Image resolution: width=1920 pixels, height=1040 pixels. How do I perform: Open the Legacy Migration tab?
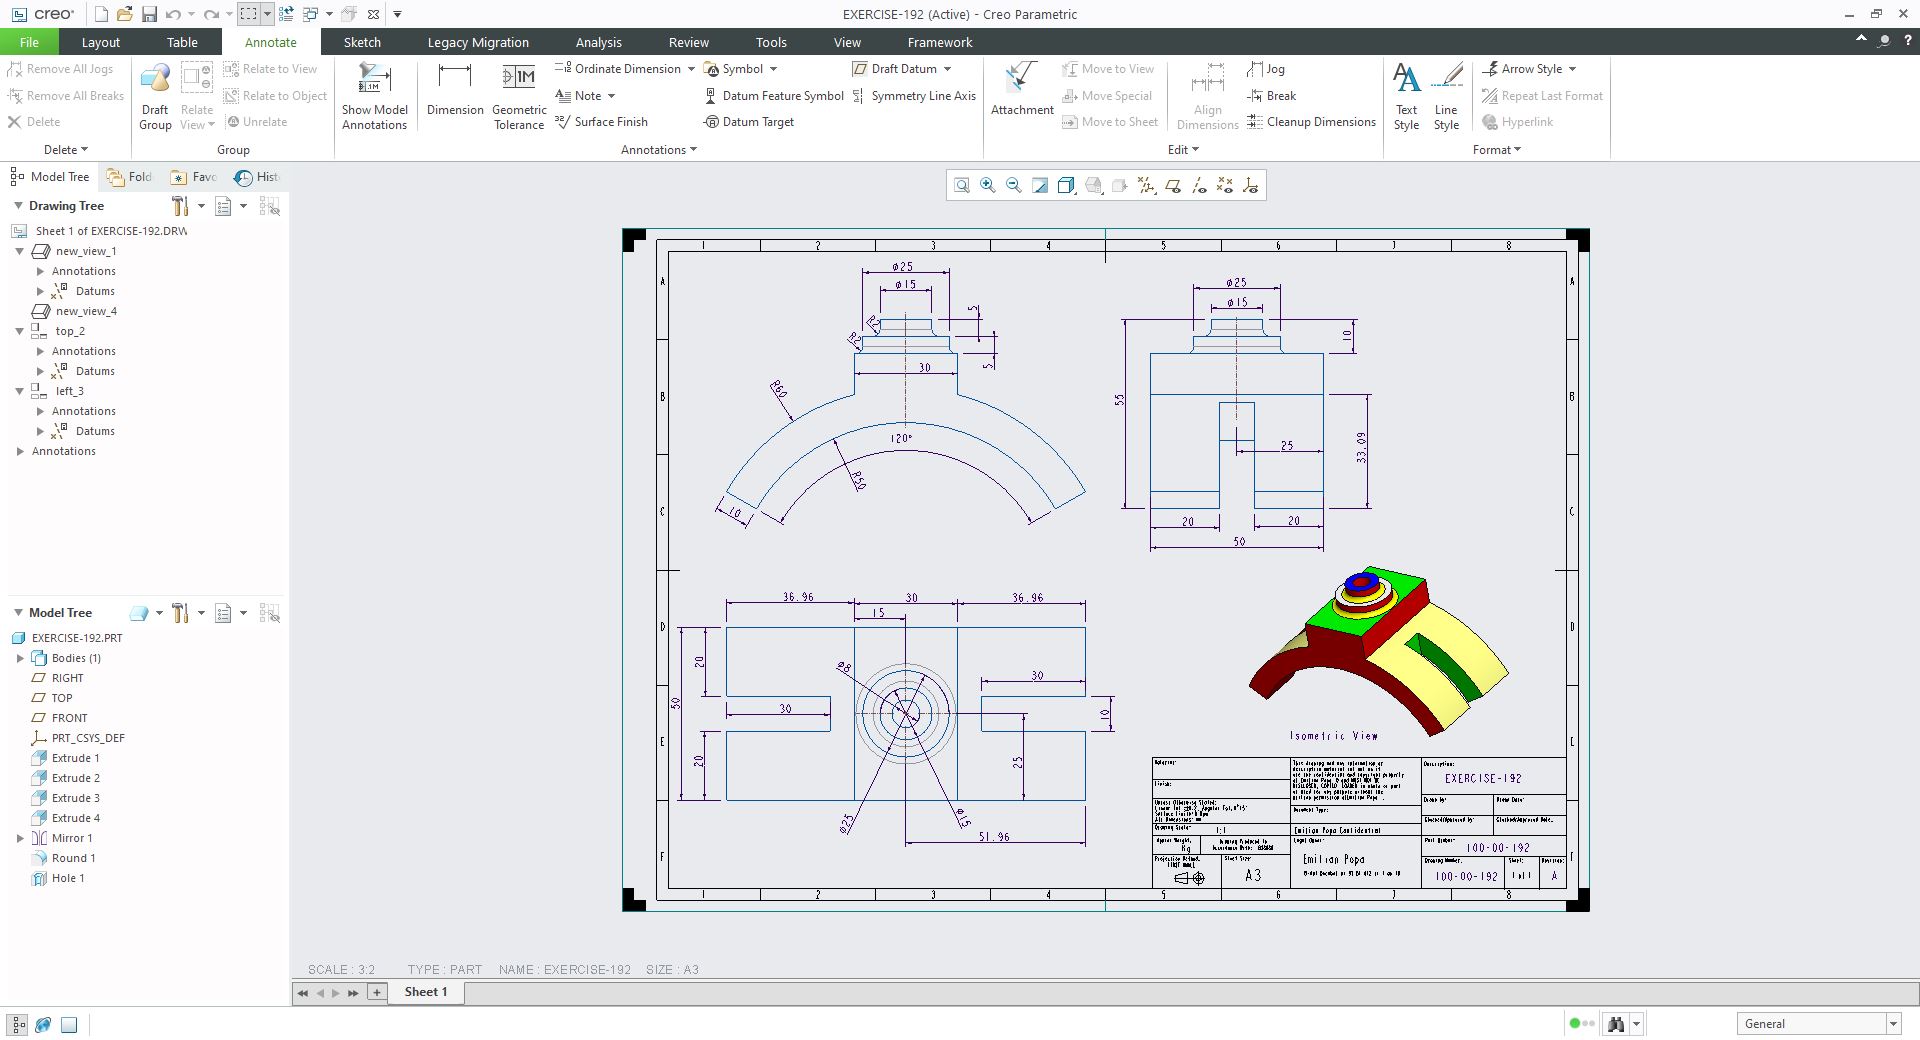pos(478,42)
